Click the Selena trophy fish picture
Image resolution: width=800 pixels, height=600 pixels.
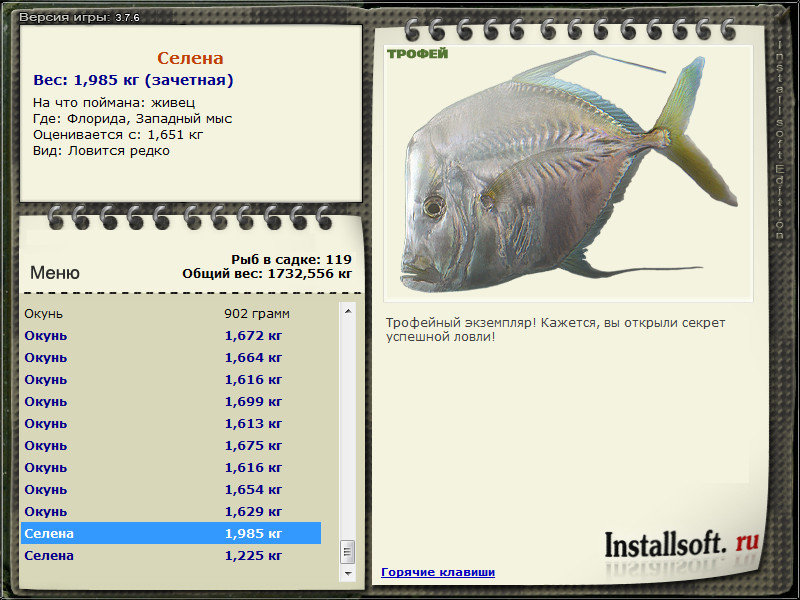click(568, 173)
